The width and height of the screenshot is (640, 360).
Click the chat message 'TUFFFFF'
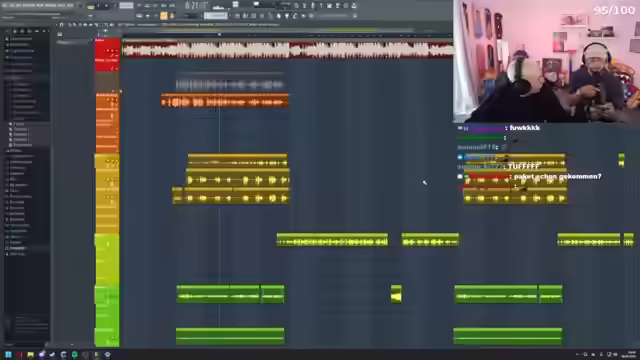click(x=524, y=167)
